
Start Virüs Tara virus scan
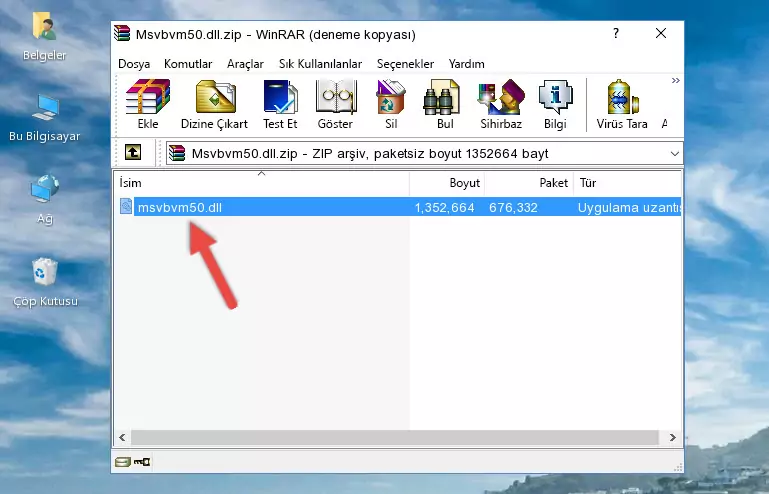click(x=622, y=104)
